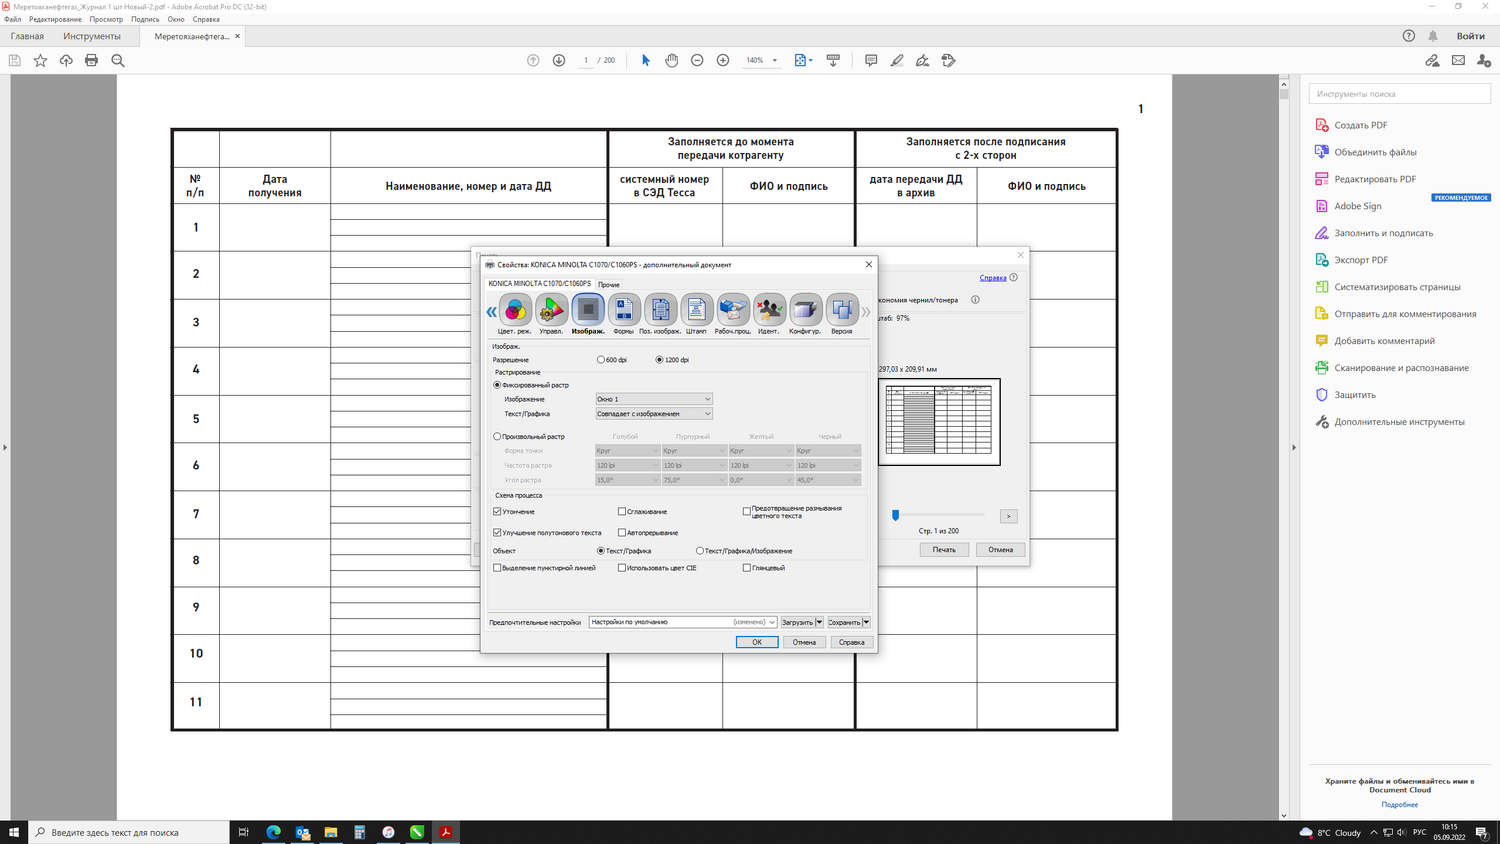The width and height of the screenshot is (1500, 844).
Task: Click the page slider in print preview
Action: click(896, 515)
